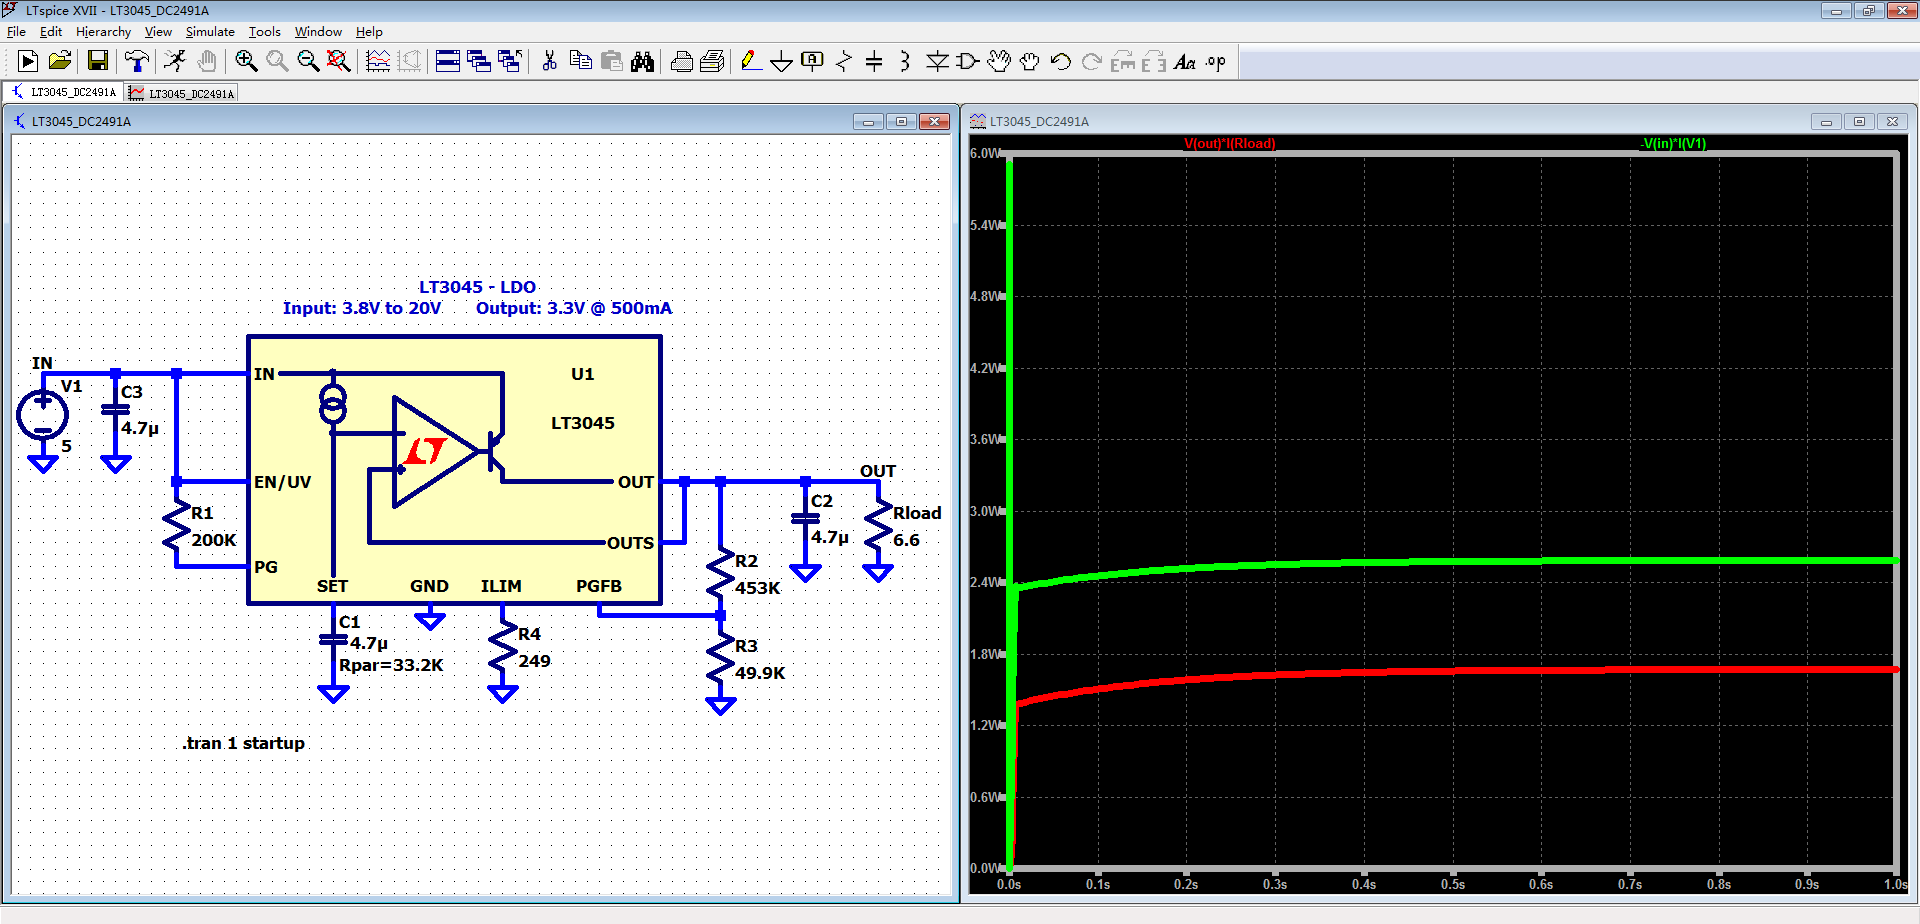Click the V(in)*I(V1) trace label

pos(1673,143)
